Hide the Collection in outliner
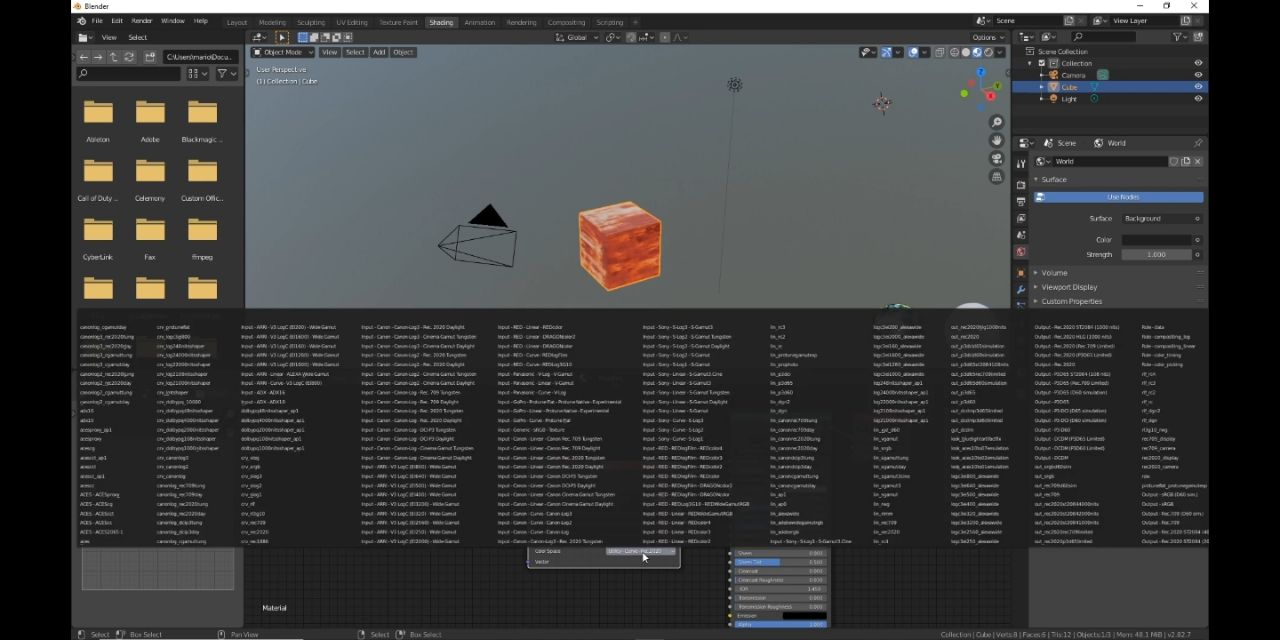This screenshot has height=640, width=1280. click(1198, 63)
